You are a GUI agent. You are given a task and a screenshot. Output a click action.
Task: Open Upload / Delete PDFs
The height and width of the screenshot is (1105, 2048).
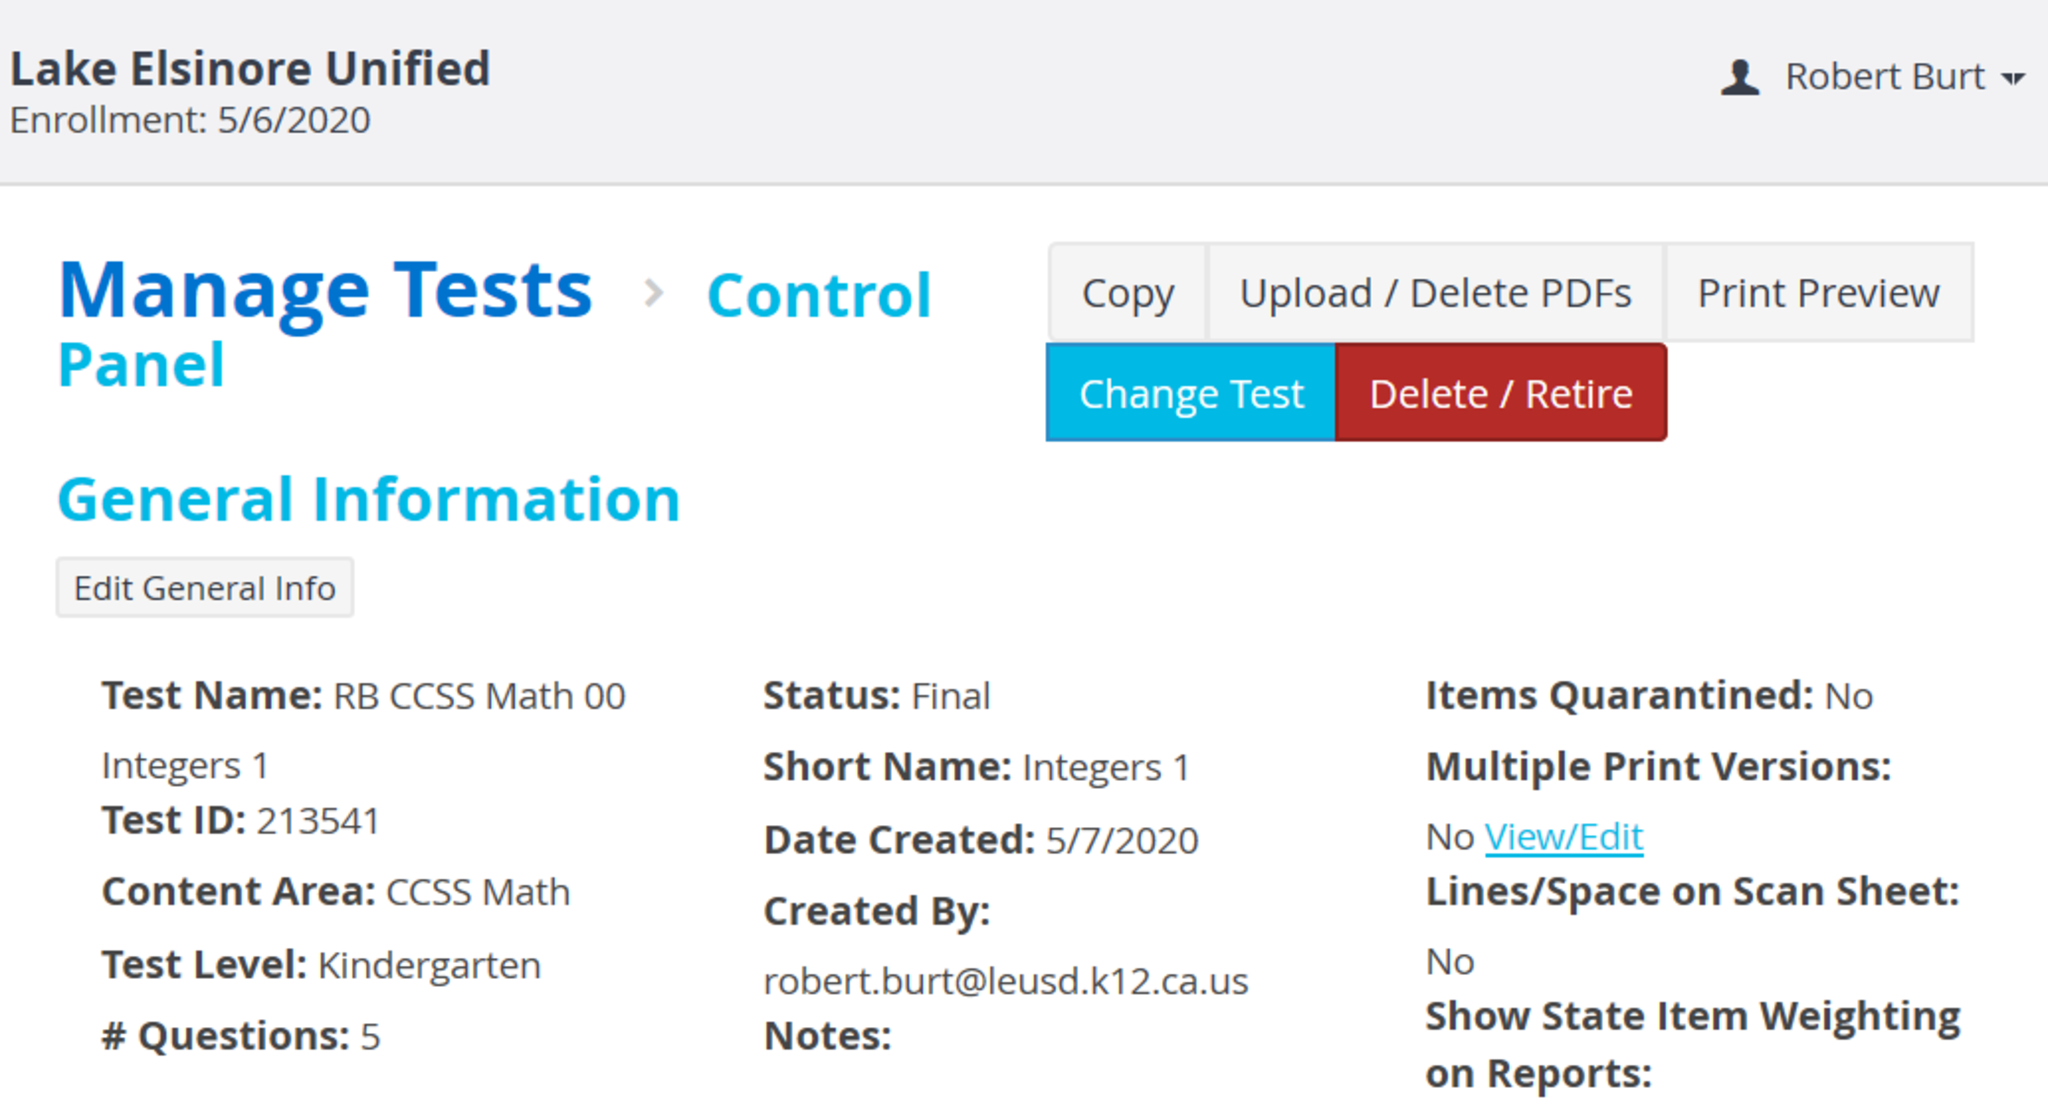coord(1435,293)
